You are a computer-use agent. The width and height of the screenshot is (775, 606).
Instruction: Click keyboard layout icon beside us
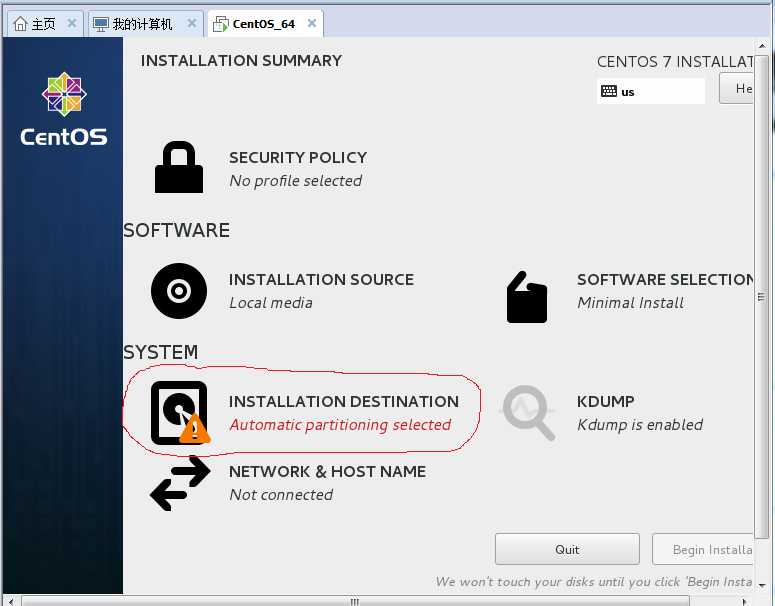pos(608,91)
